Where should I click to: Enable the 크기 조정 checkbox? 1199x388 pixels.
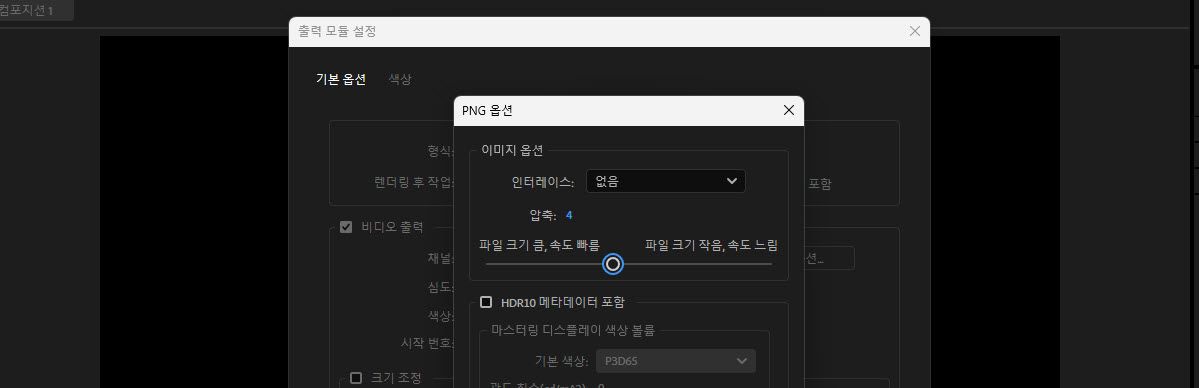tap(356, 377)
